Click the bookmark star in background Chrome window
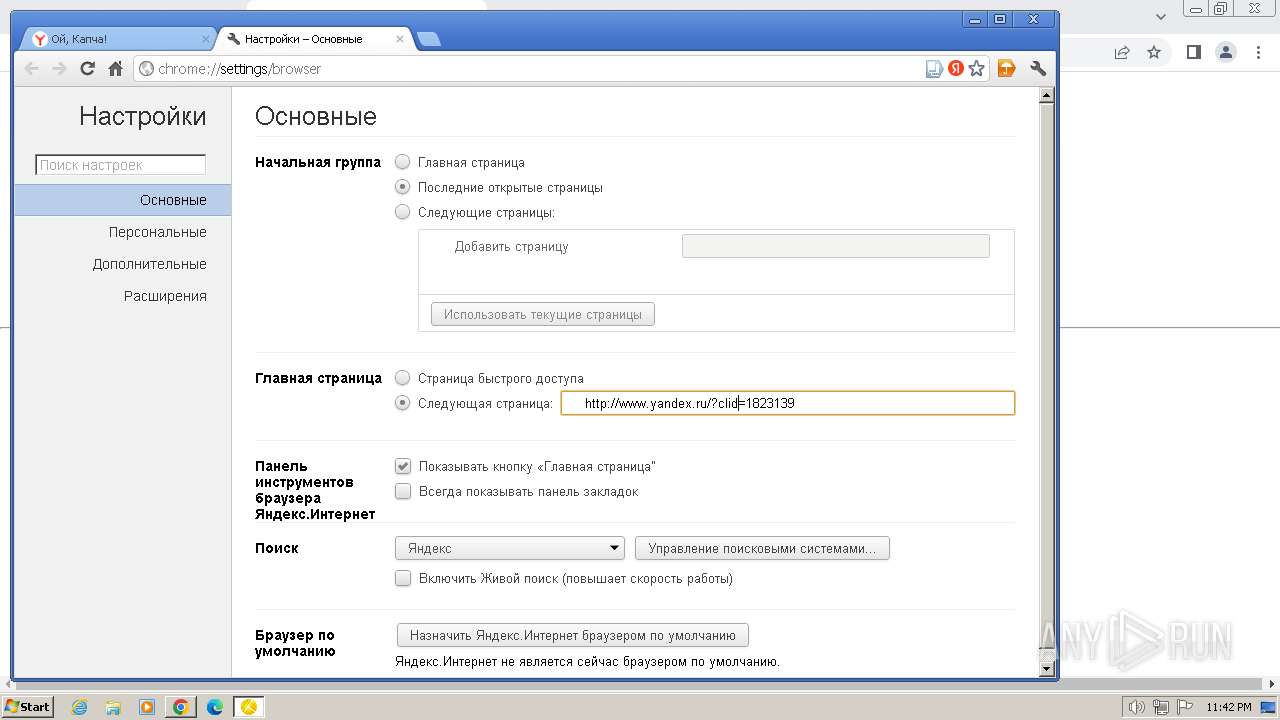The height and width of the screenshot is (720, 1280). click(1154, 52)
